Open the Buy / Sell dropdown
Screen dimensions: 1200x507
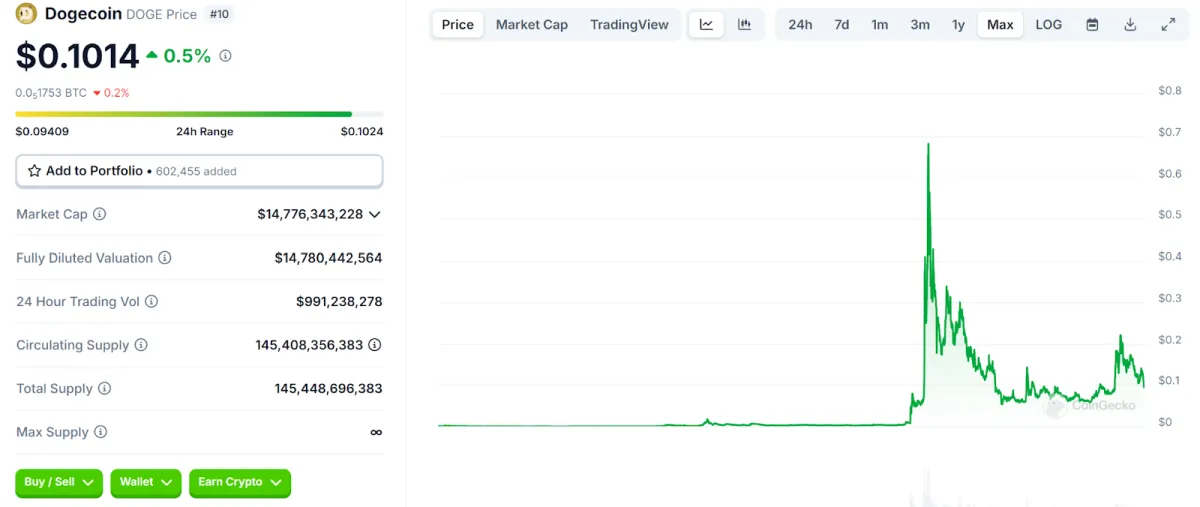[x=59, y=483]
